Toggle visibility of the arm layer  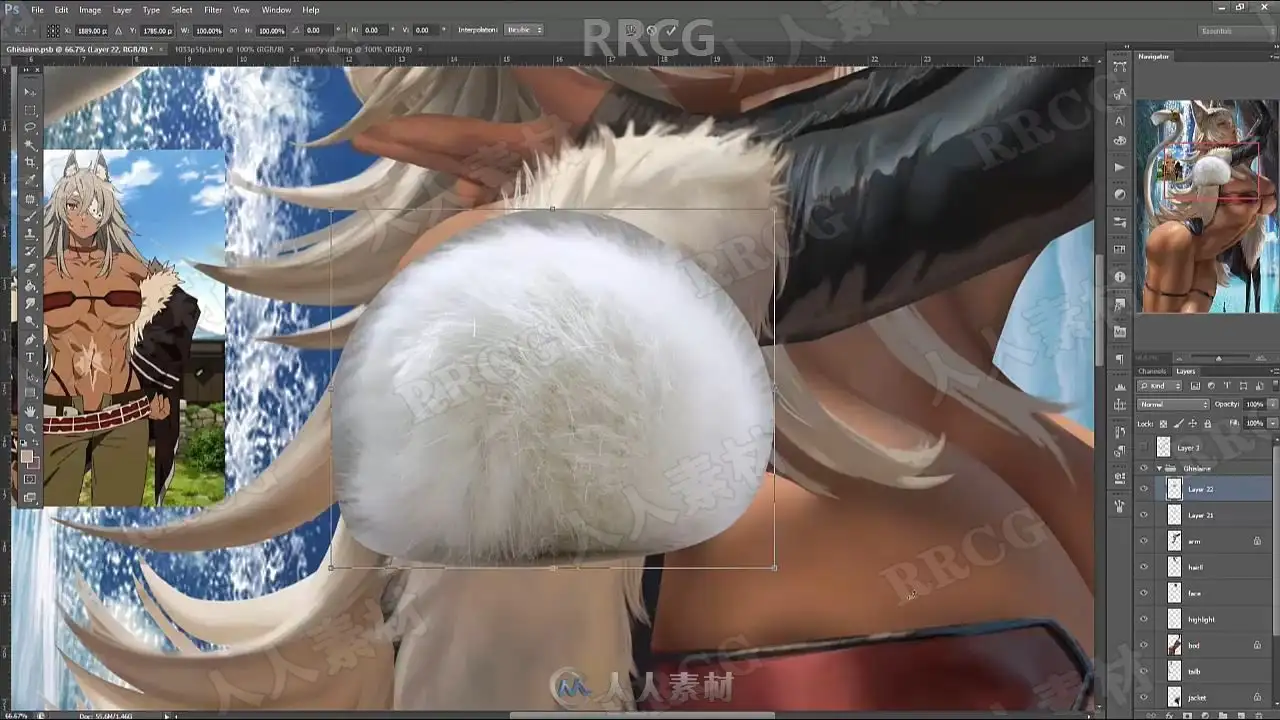(x=1144, y=541)
